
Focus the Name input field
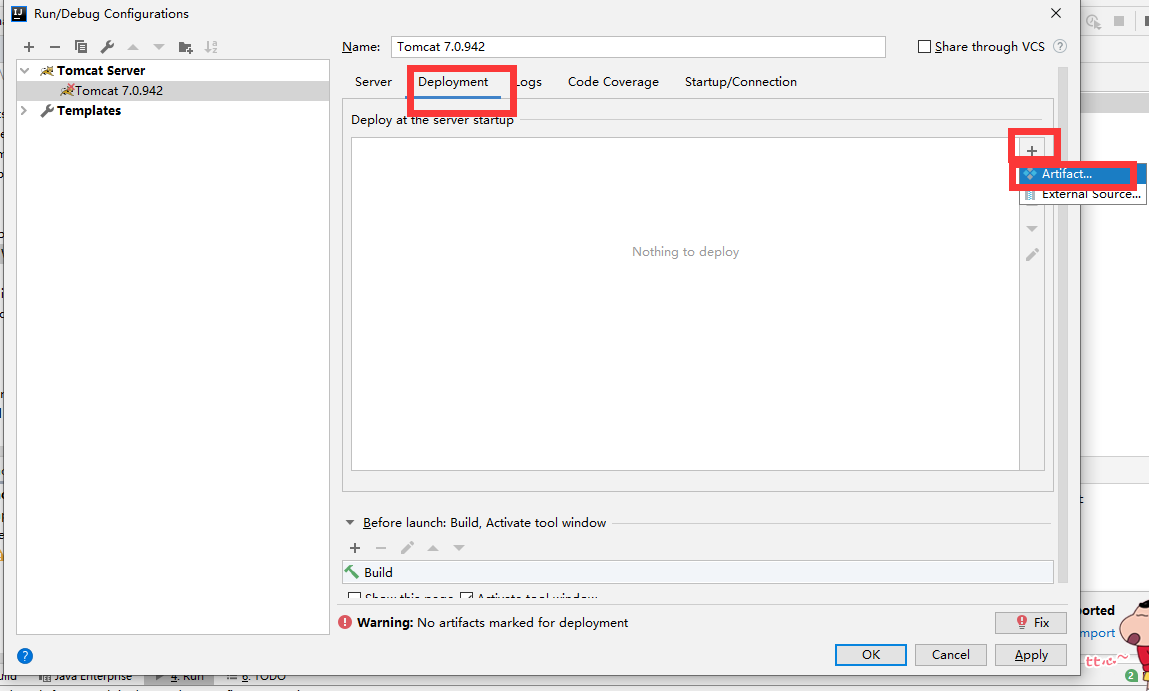point(638,47)
